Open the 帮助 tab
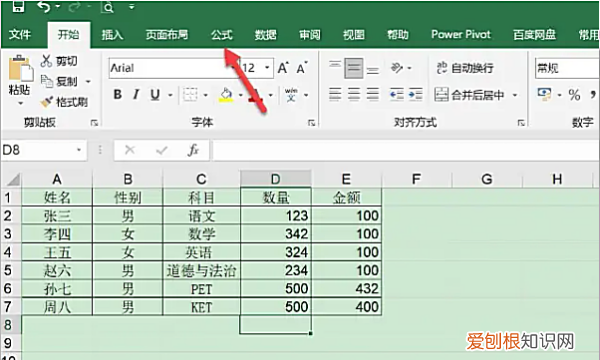600x360 pixels. (398, 34)
